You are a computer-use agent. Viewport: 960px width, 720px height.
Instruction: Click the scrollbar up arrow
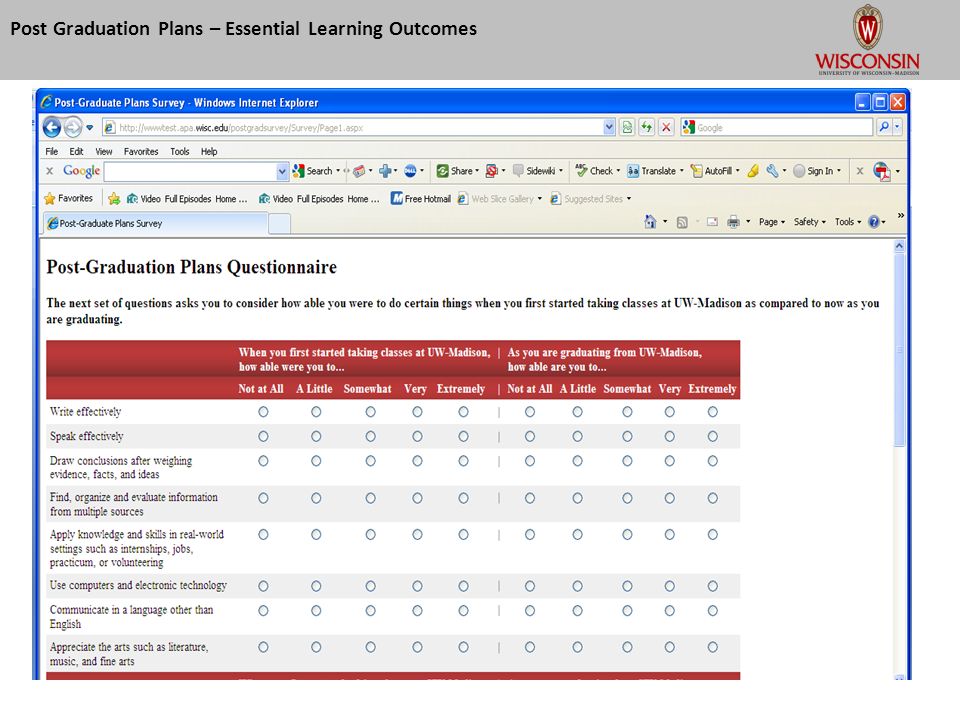(899, 246)
